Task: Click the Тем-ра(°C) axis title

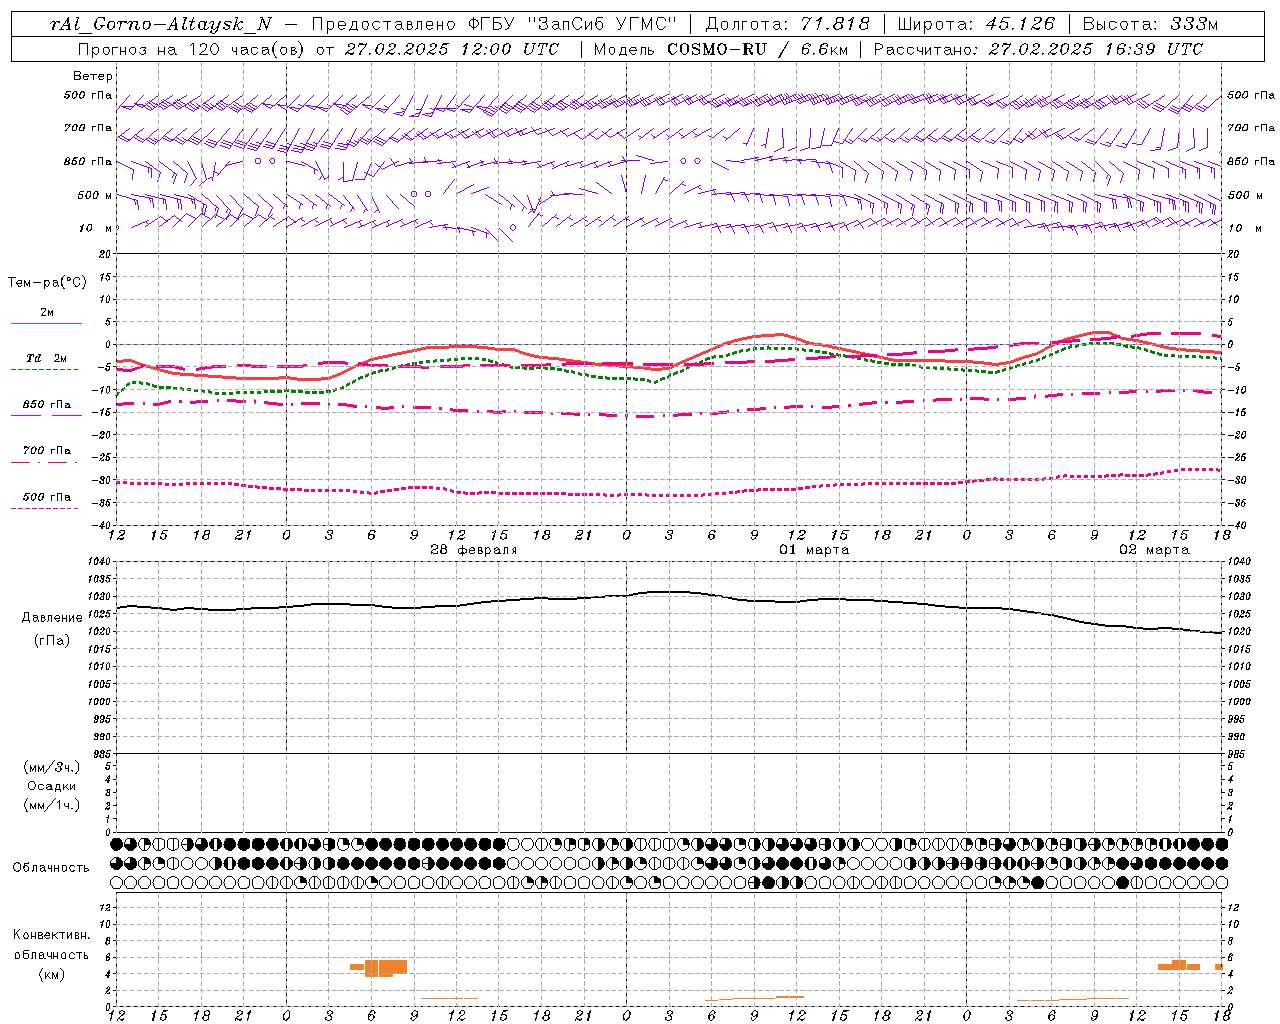Action: [x=47, y=283]
